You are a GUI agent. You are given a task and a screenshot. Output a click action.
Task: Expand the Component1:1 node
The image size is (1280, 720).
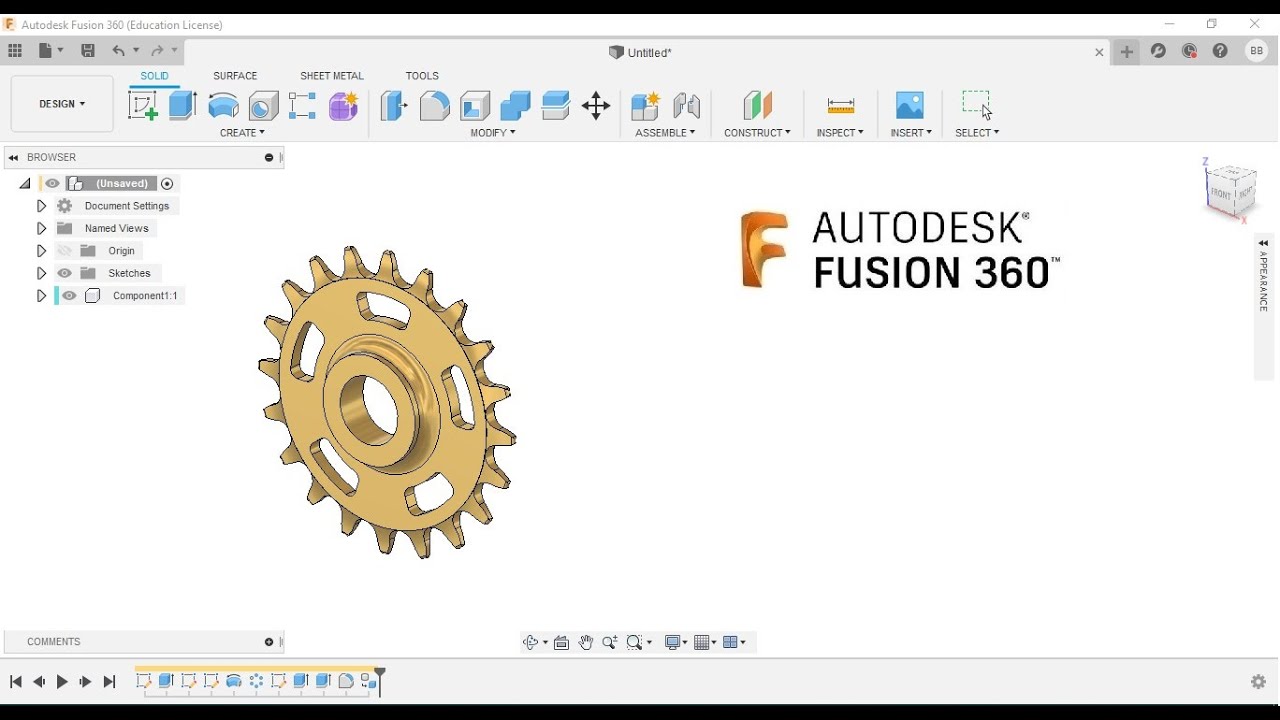pyautogui.click(x=41, y=296)
